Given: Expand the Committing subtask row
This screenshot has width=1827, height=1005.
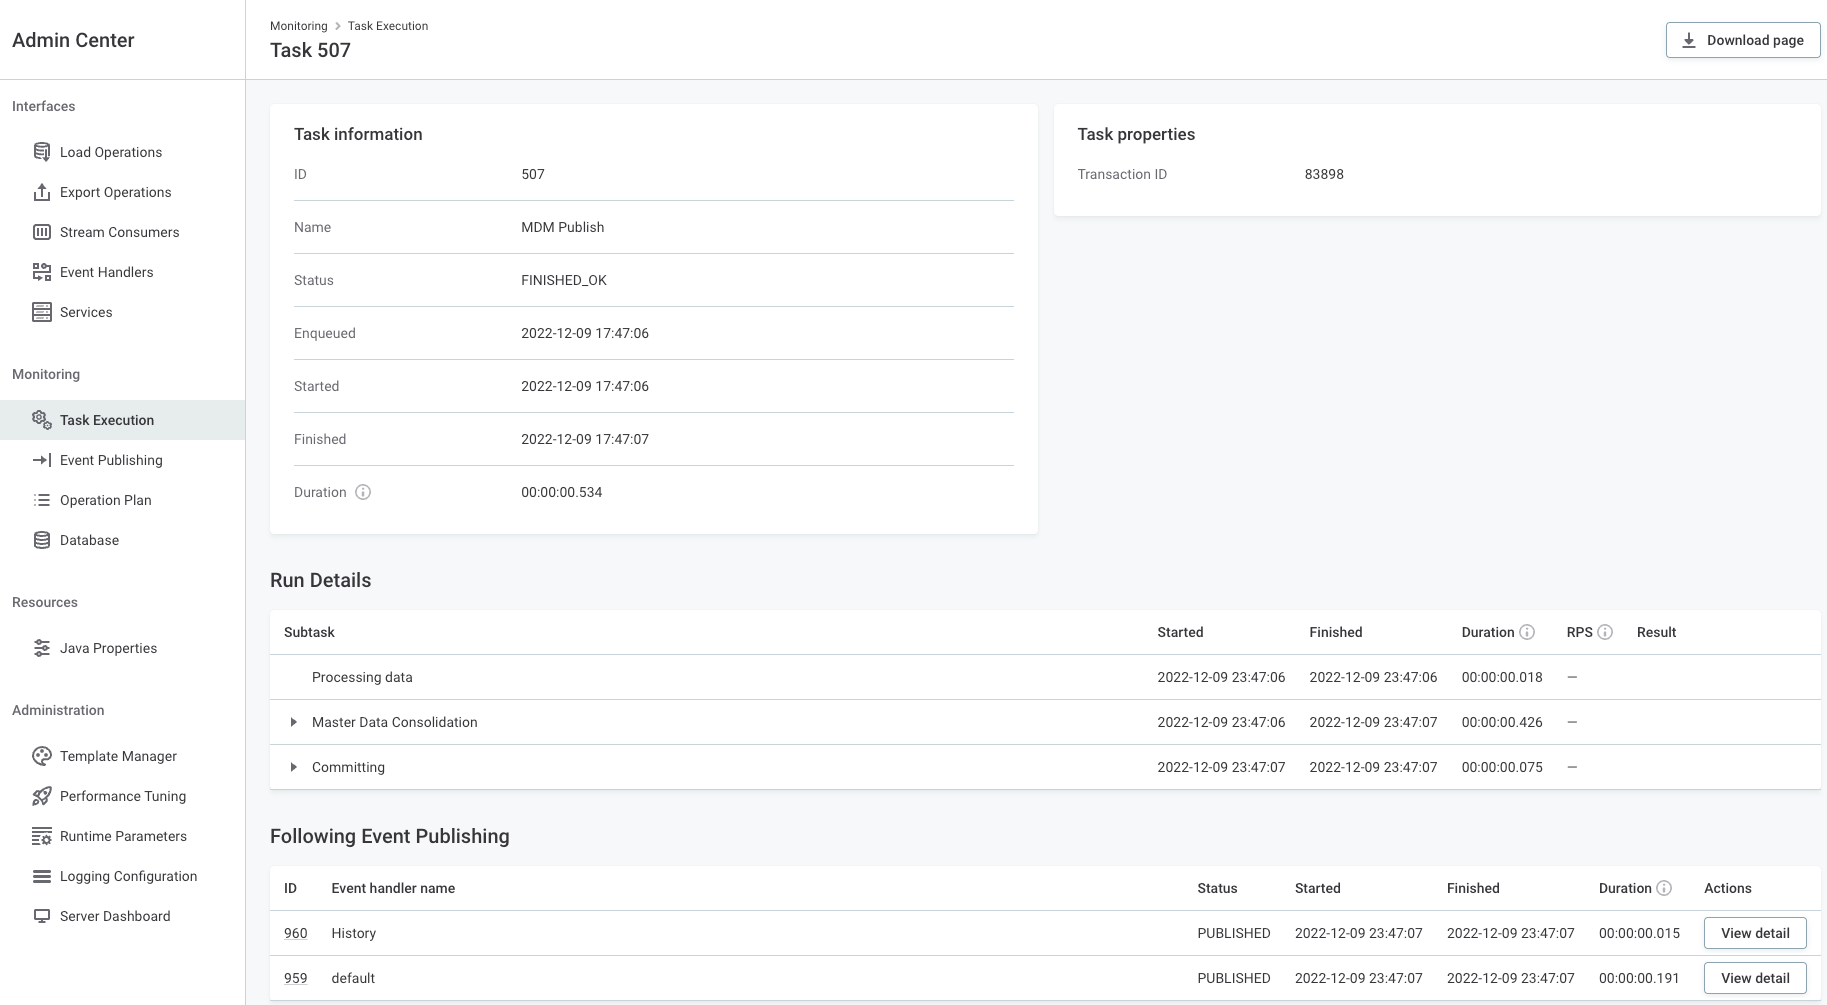Looking at the screenshot, I should 293,767.
